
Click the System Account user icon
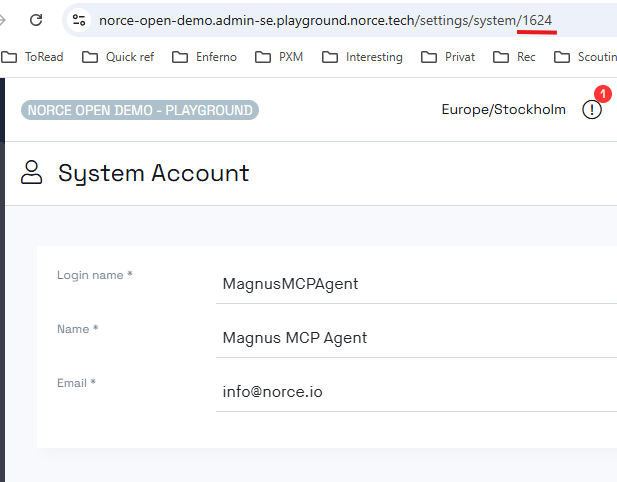[x=31, y=172]
